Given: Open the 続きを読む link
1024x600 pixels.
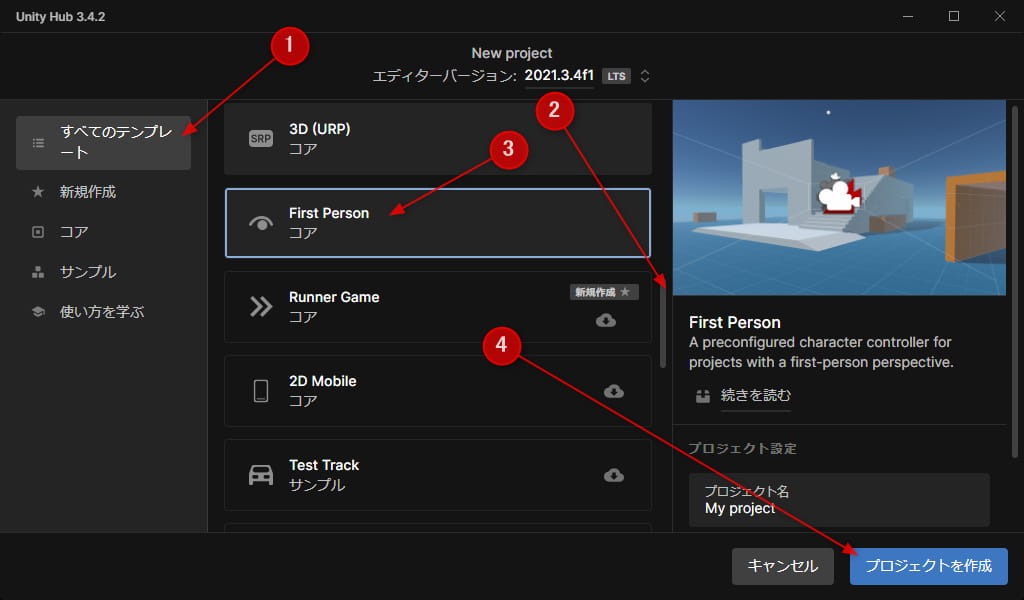Looking at the screenshot, I should click(x=755, y=395).
